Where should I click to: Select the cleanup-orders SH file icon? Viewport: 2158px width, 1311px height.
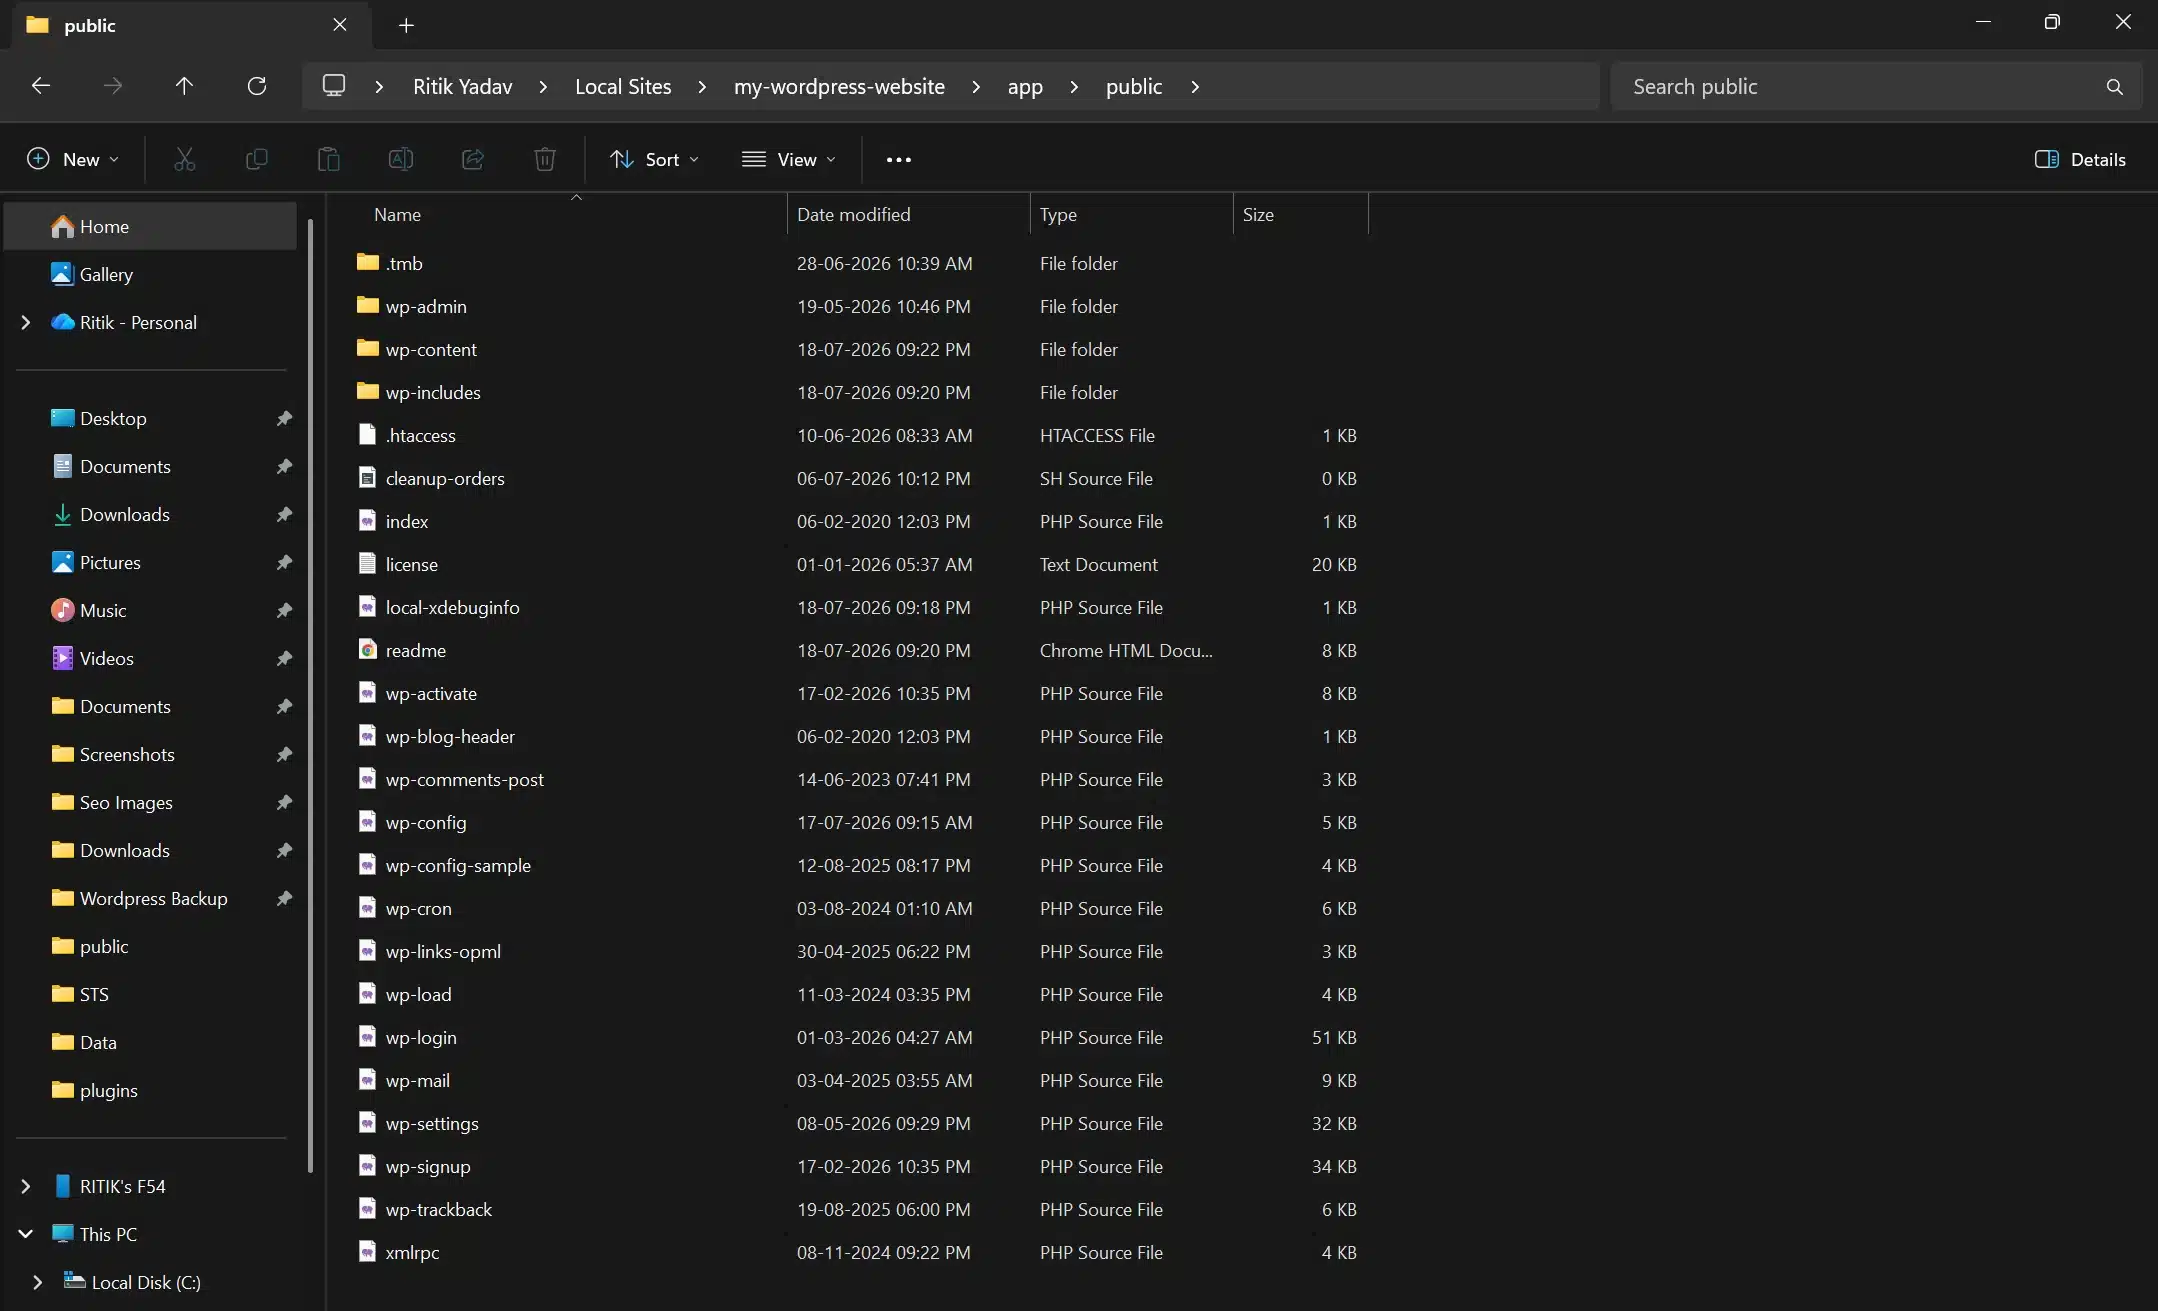pos(368,478)
